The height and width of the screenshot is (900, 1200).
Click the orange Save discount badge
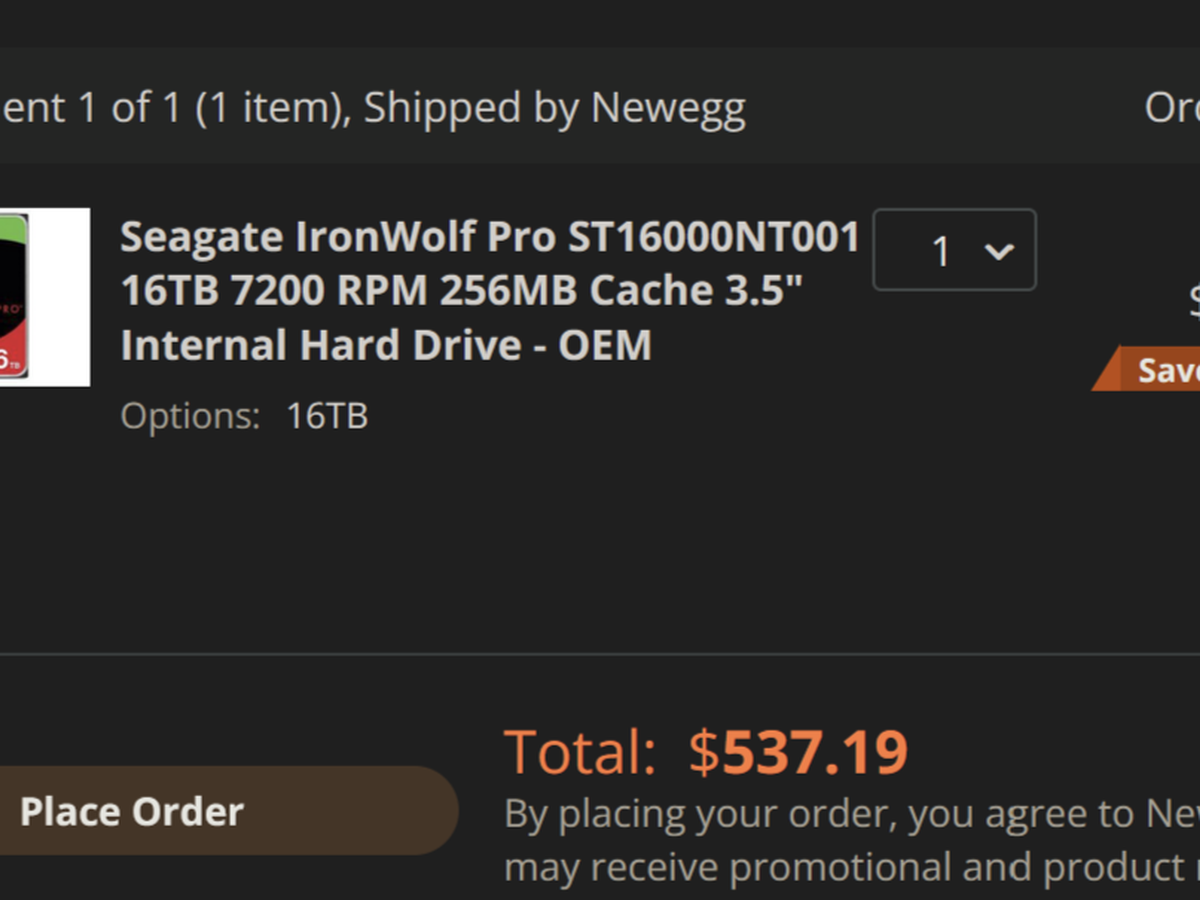(x=1150, y=369)
